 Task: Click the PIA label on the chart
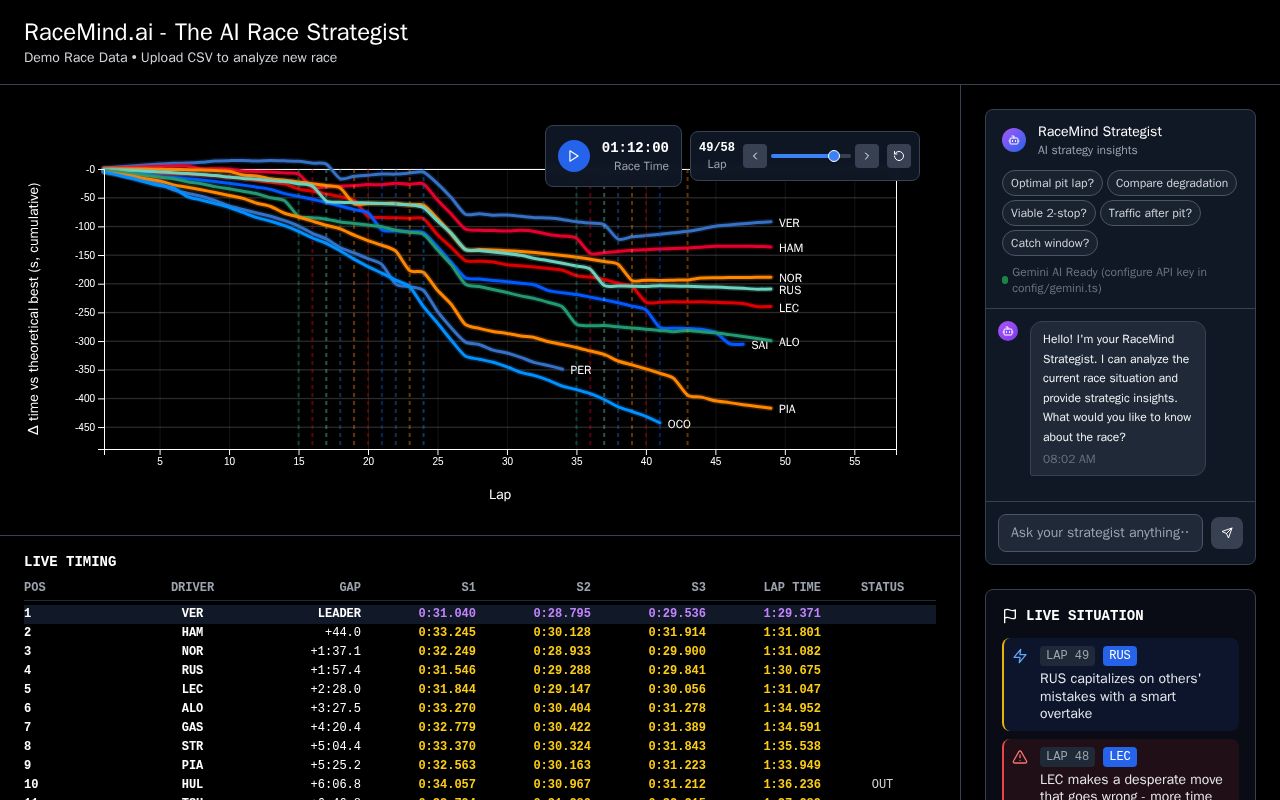[x=787, y=410]
